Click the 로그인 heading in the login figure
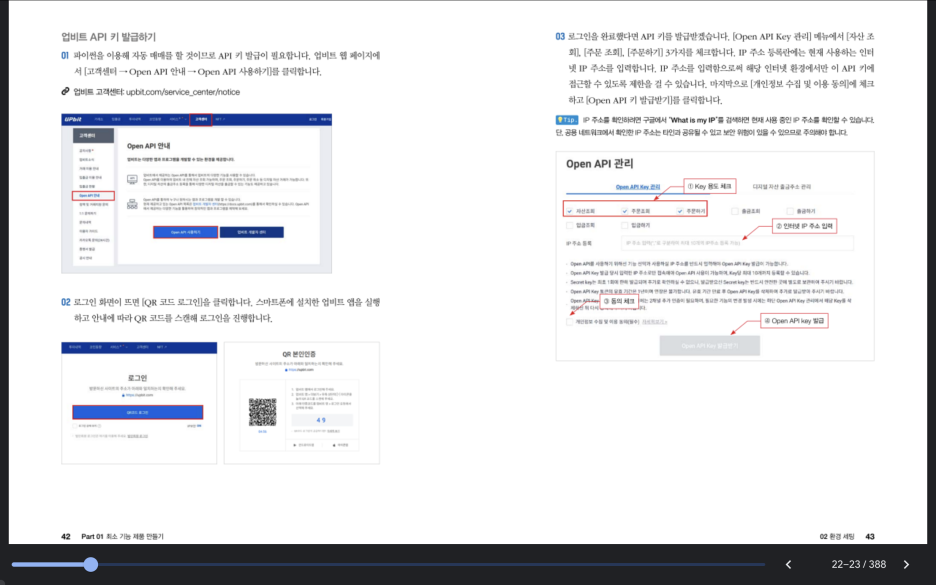 coord(137,378)
